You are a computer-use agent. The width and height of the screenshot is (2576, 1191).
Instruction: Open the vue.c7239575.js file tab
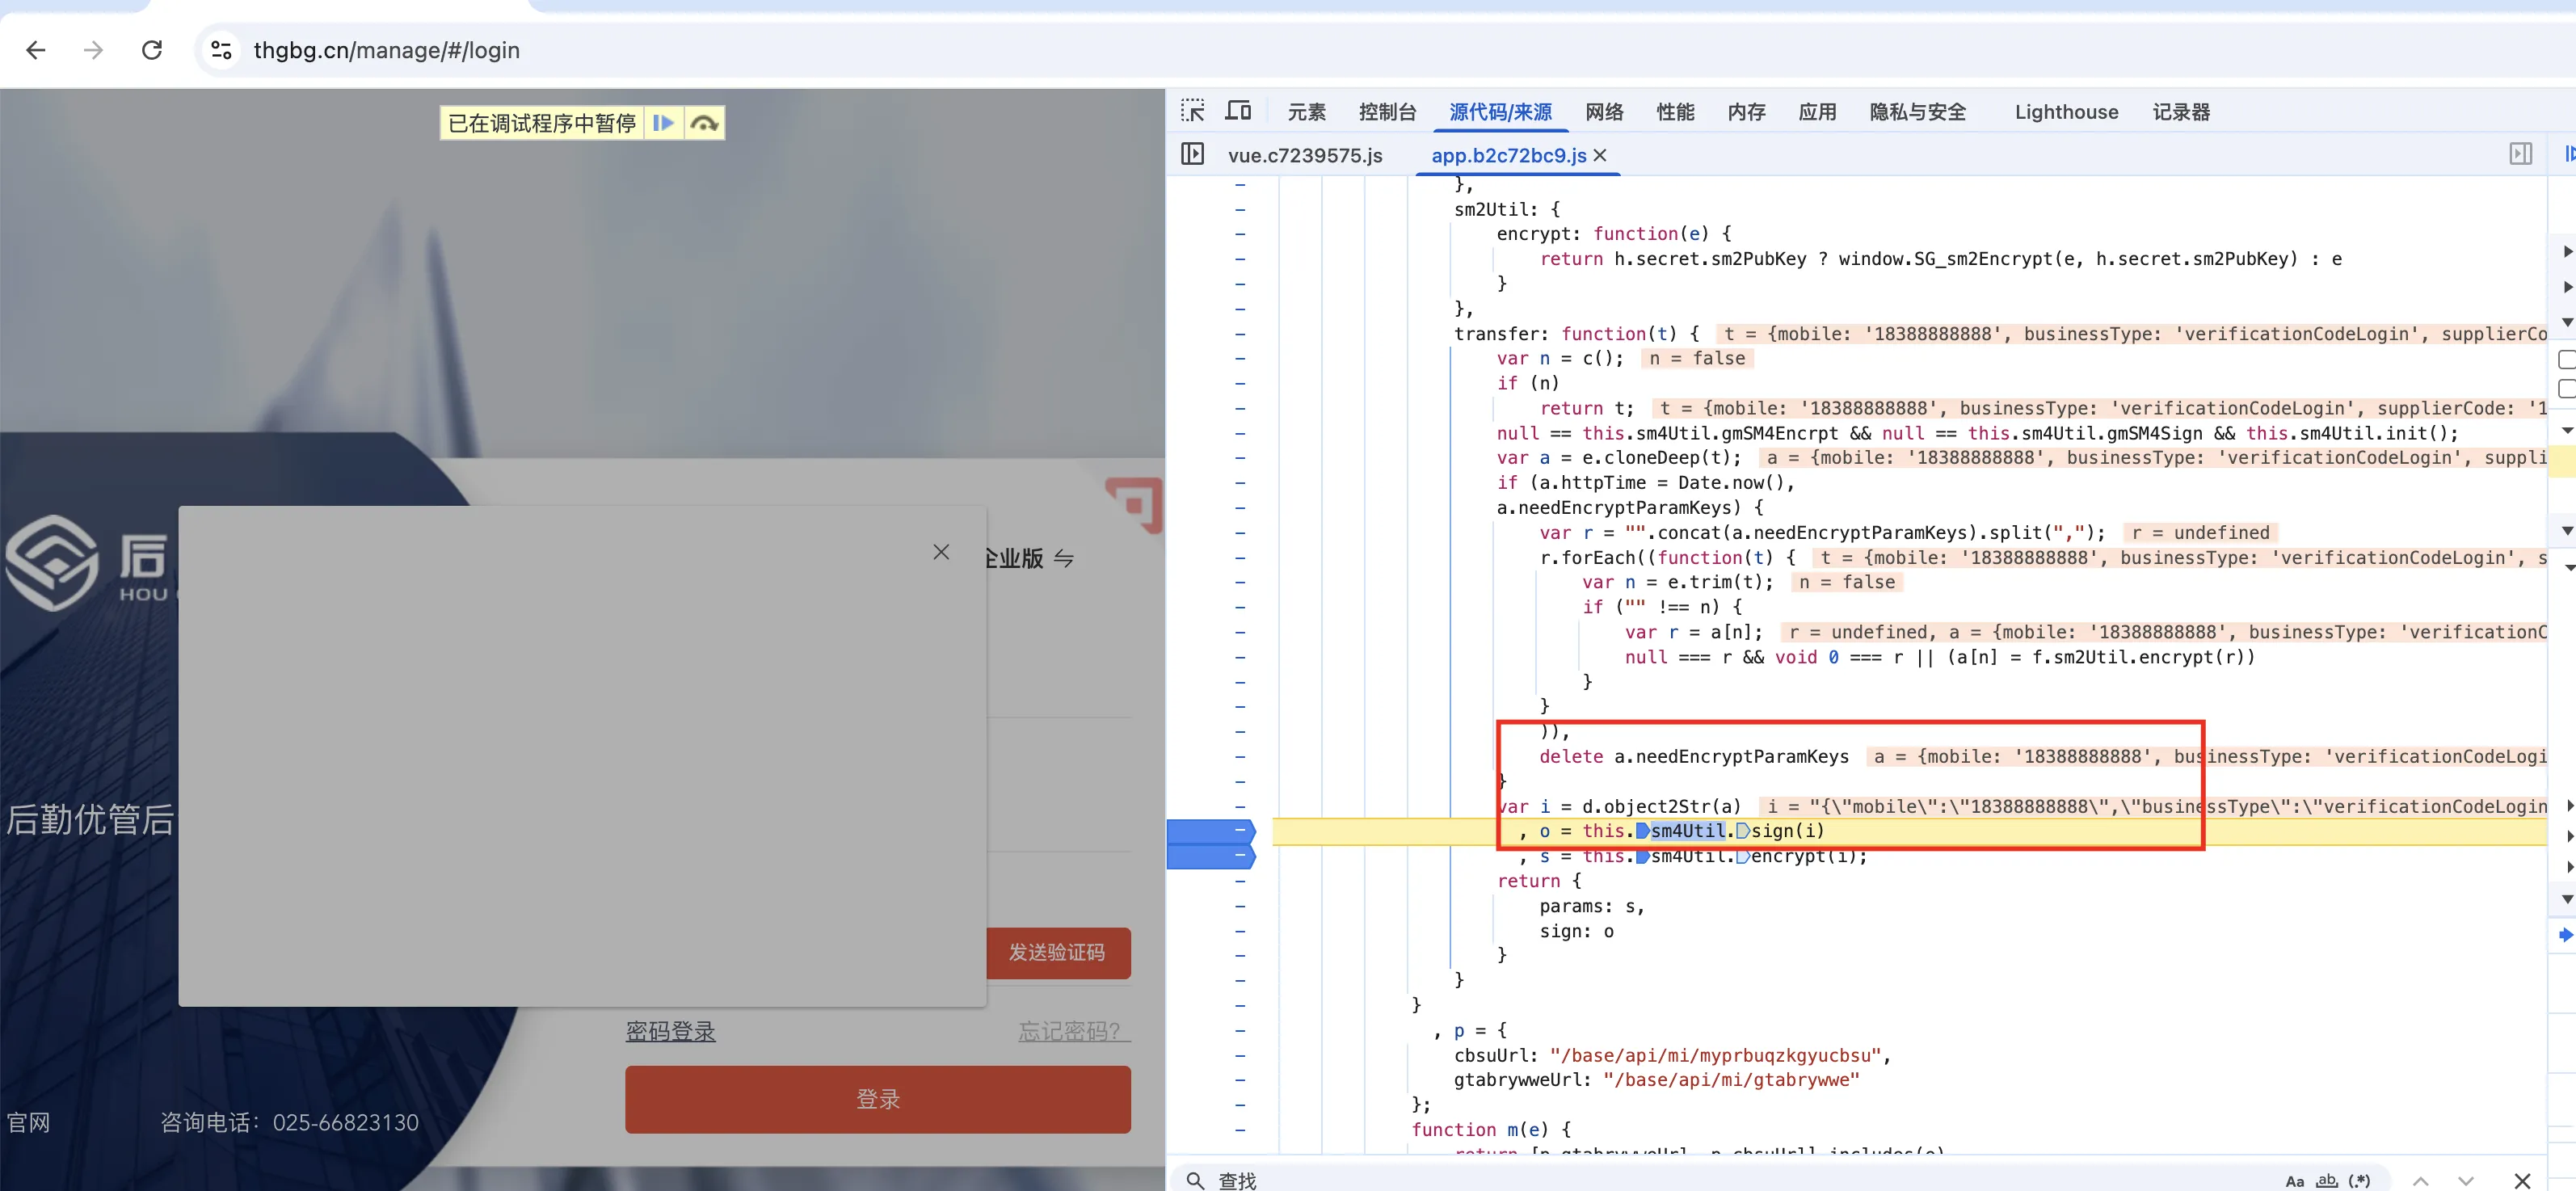(x=1304, y=155)
